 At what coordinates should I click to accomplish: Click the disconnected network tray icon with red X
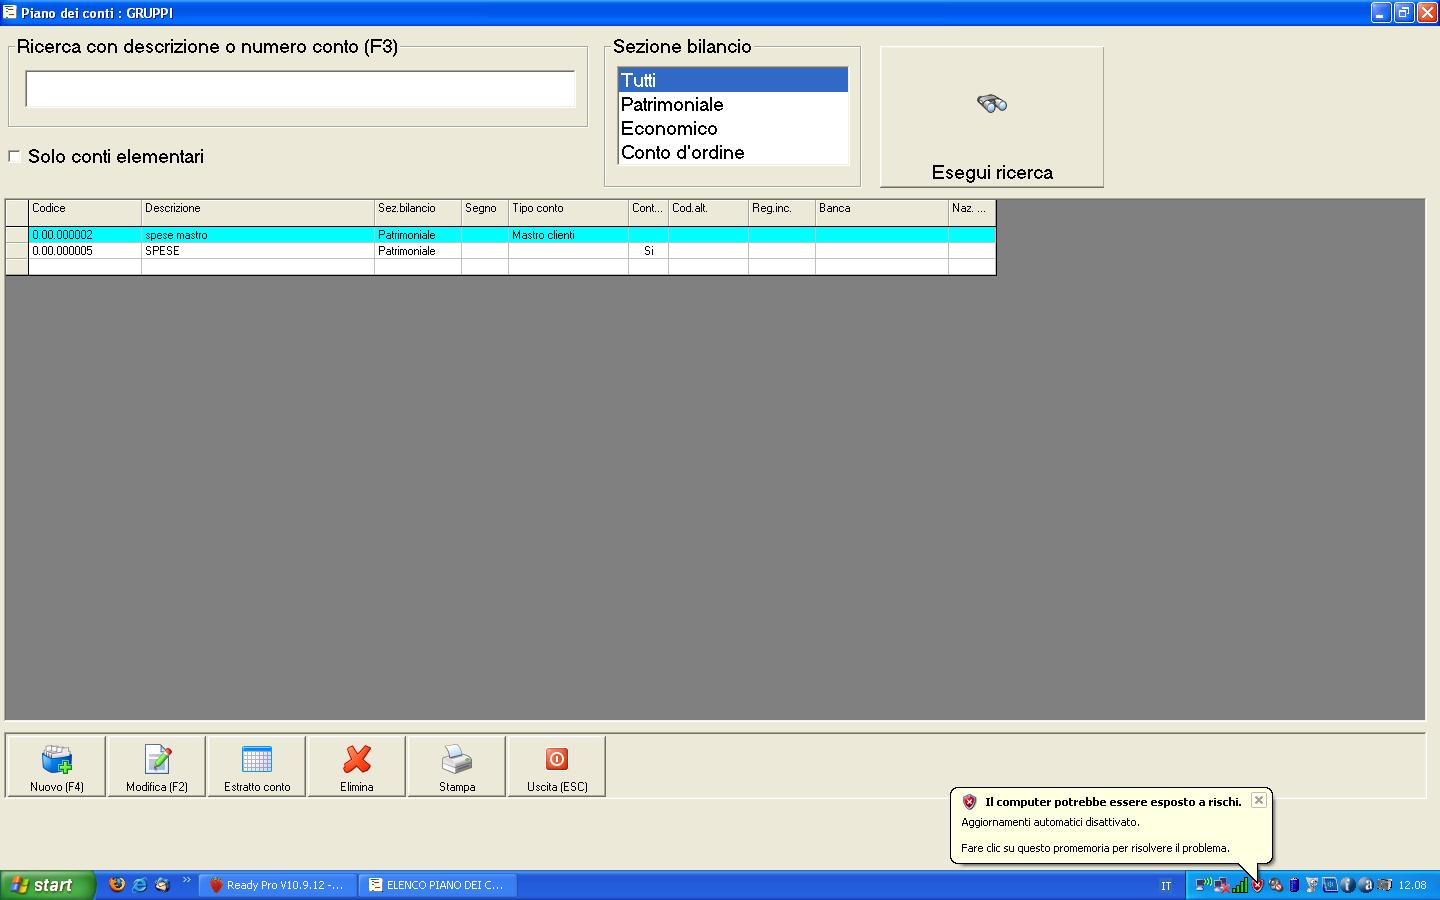pos(1222,885)
